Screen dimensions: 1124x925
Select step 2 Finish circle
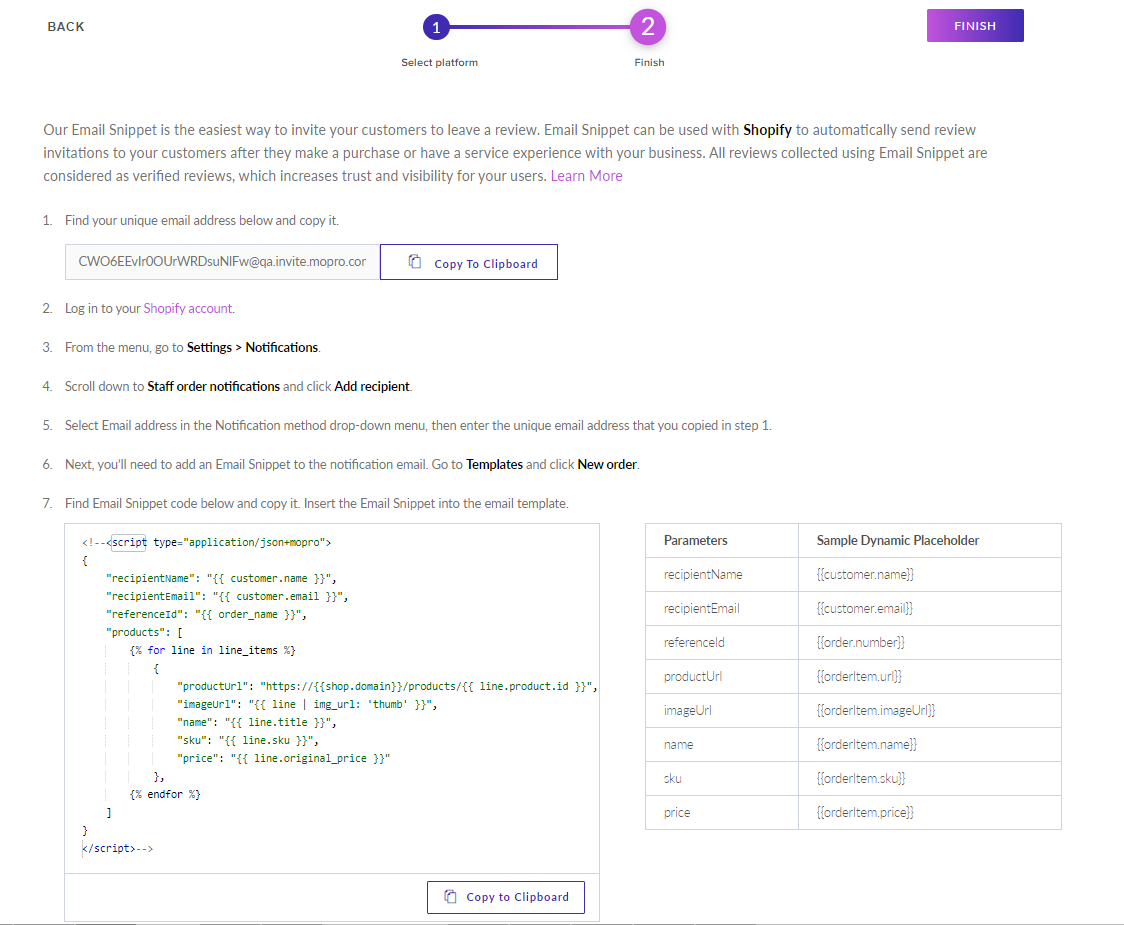tap(648, 27)
